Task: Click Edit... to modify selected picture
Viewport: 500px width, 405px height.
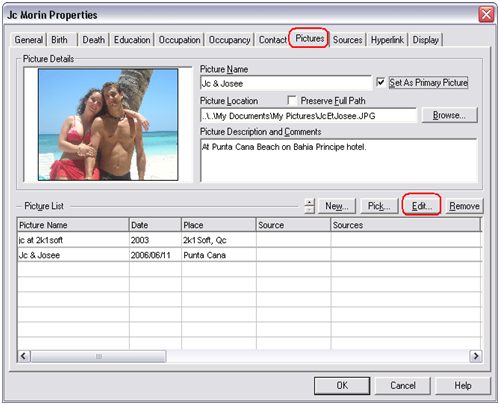Action: click(x=421, y=206)
